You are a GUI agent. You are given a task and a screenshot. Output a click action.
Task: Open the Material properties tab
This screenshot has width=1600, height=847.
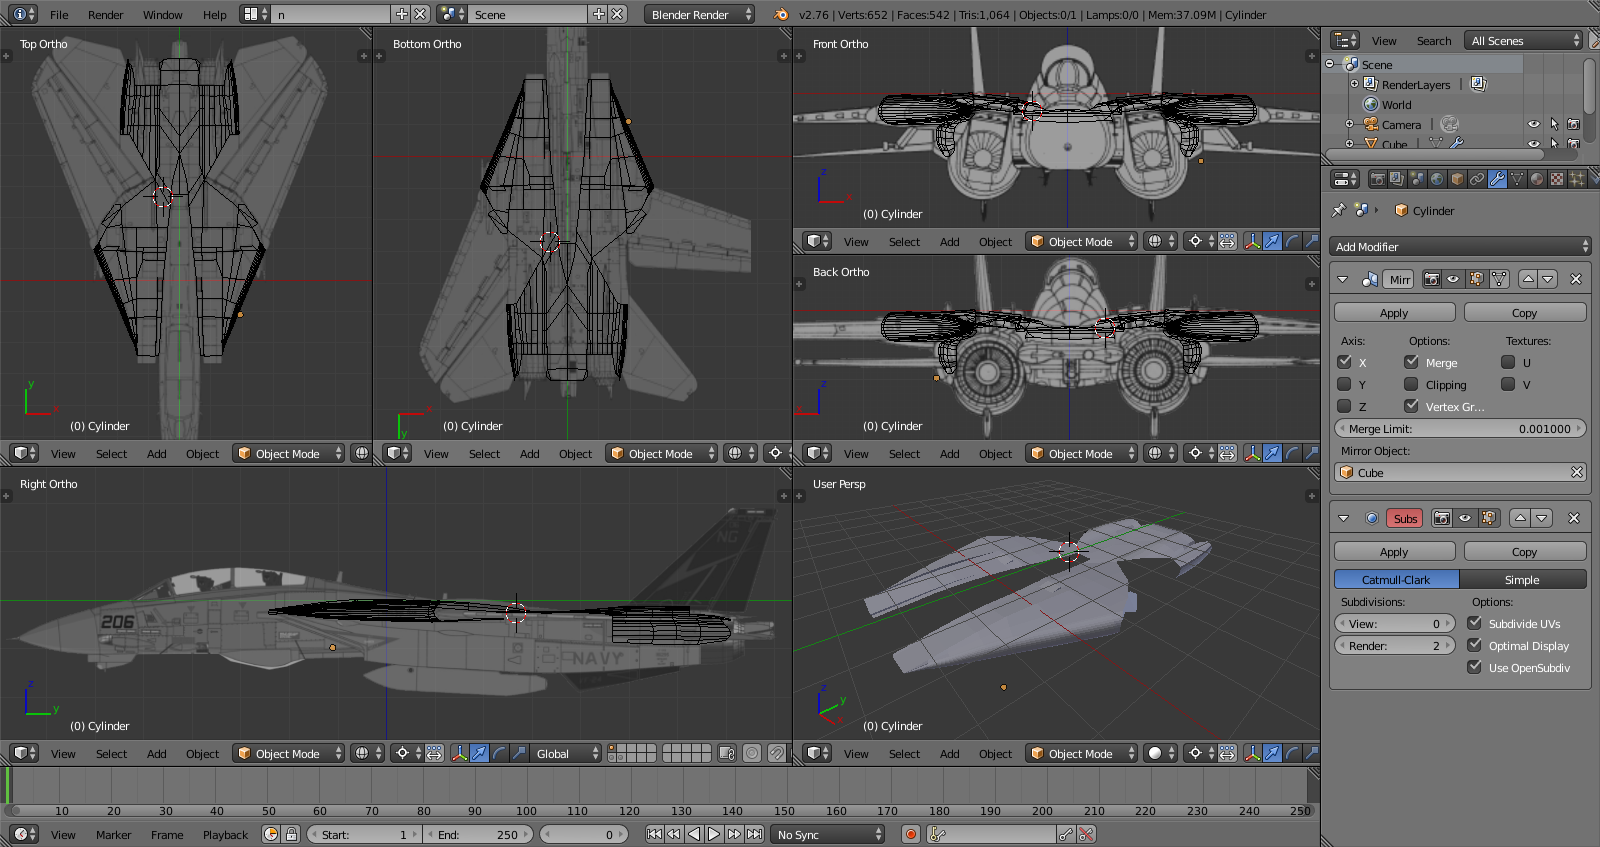[x=1537, y=179]
